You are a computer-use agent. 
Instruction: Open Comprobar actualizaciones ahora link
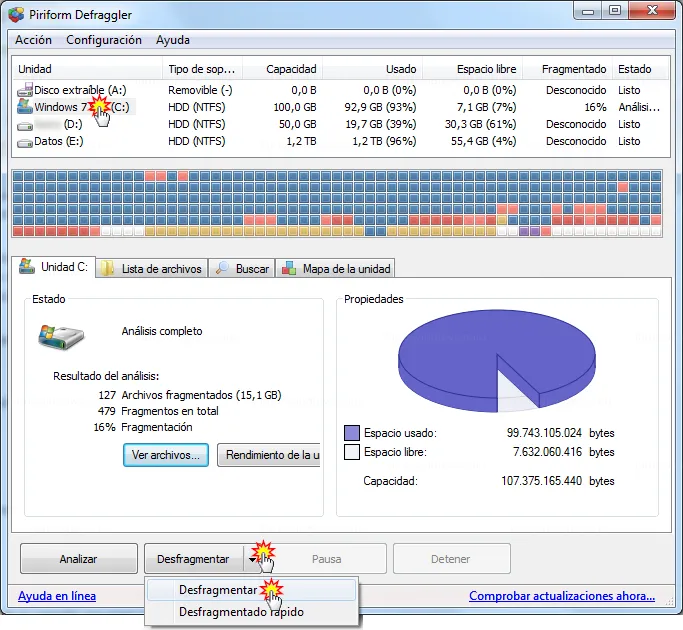click(562, 596)
